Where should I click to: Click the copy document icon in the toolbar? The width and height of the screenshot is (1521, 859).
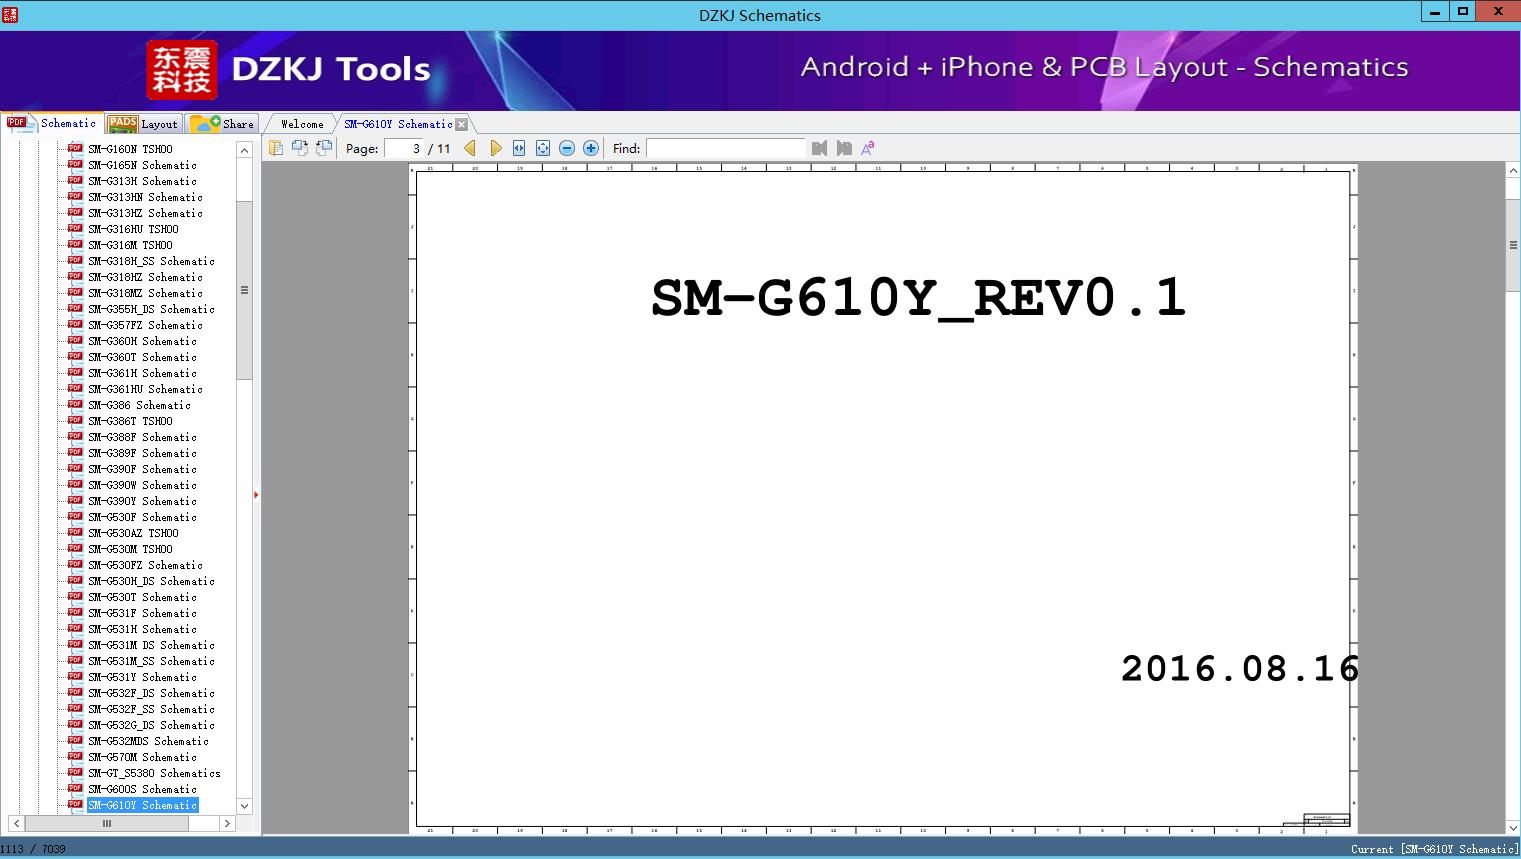pos(276,148)
